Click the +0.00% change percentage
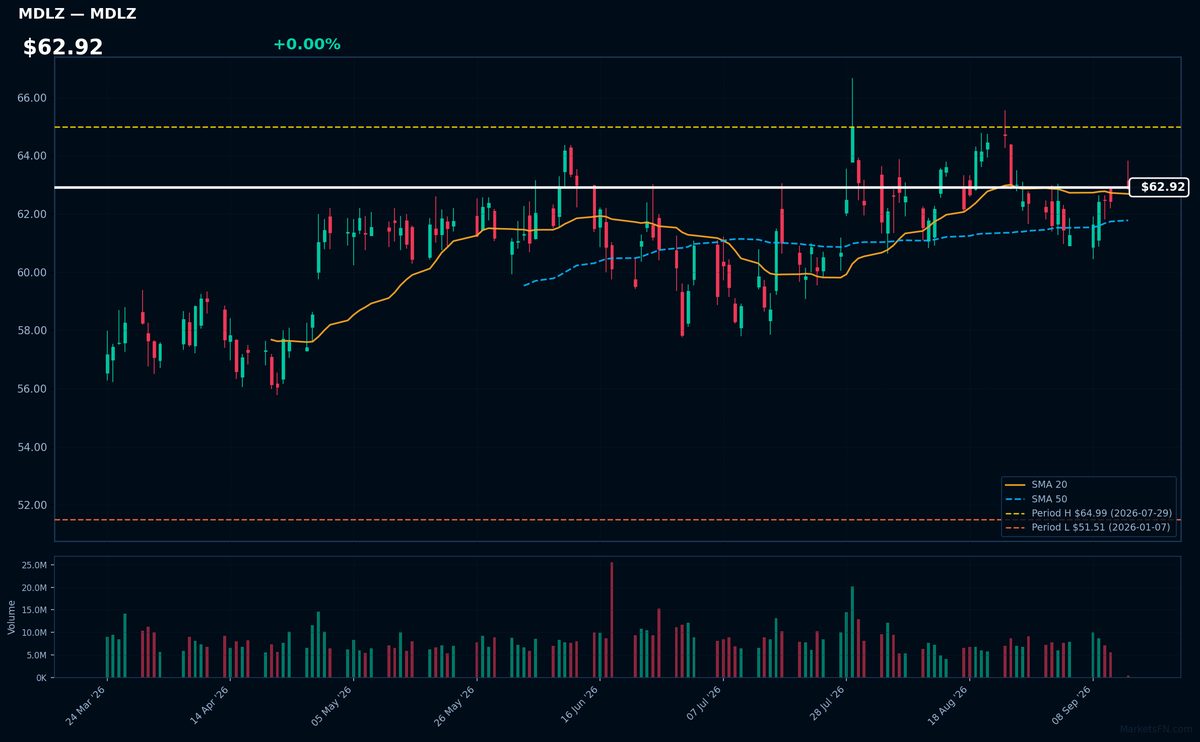The height and width of the screenshot is (742, 1200). 306,44
